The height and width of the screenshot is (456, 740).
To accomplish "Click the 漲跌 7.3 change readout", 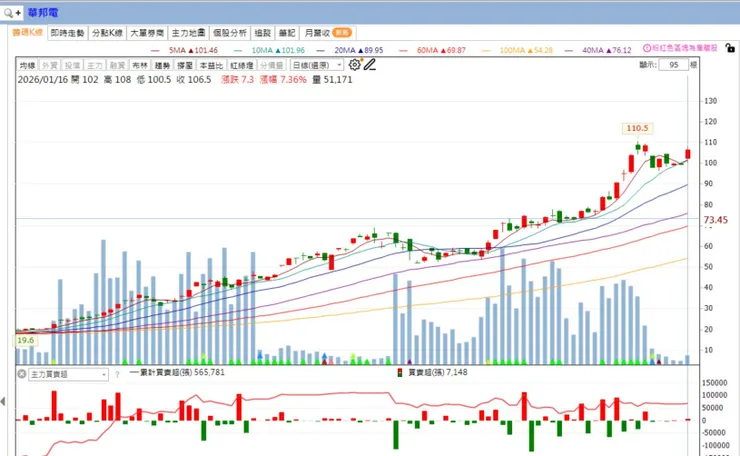I will coord(237,80).
